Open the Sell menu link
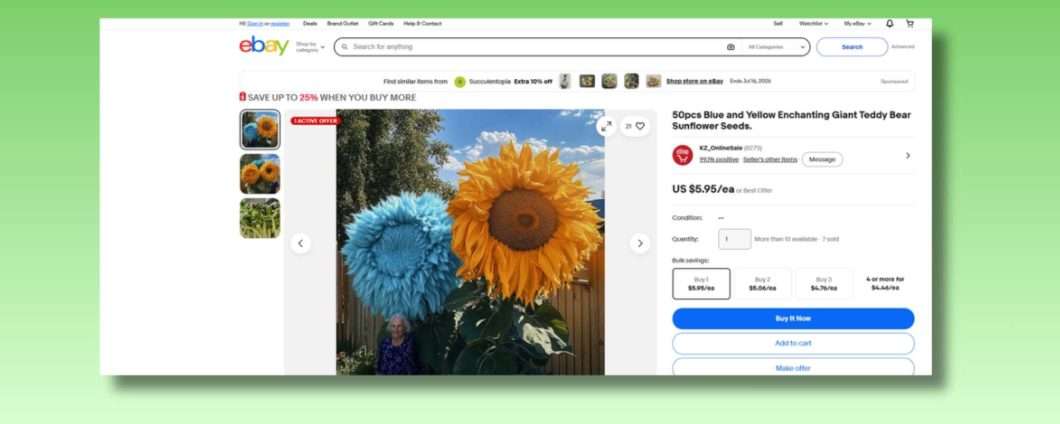Screen dimensions: 1060x424 click(x=778, y=24)
